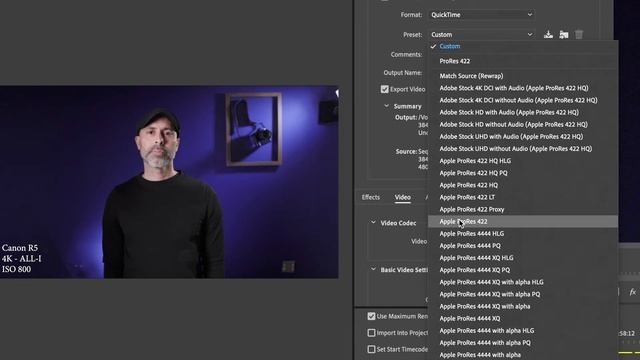This screenshot has height=360, width=640.
Task: Collapse the Video Codec section
Action: [x=373, y=223]
